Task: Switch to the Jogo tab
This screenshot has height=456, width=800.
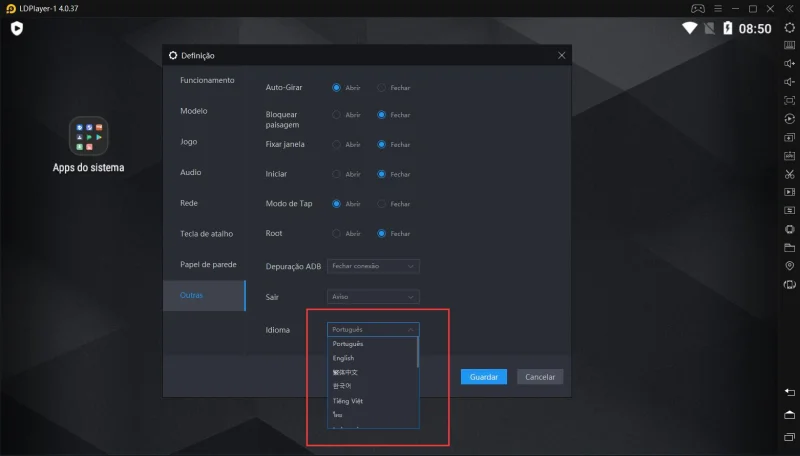Action: click(188, 142)
